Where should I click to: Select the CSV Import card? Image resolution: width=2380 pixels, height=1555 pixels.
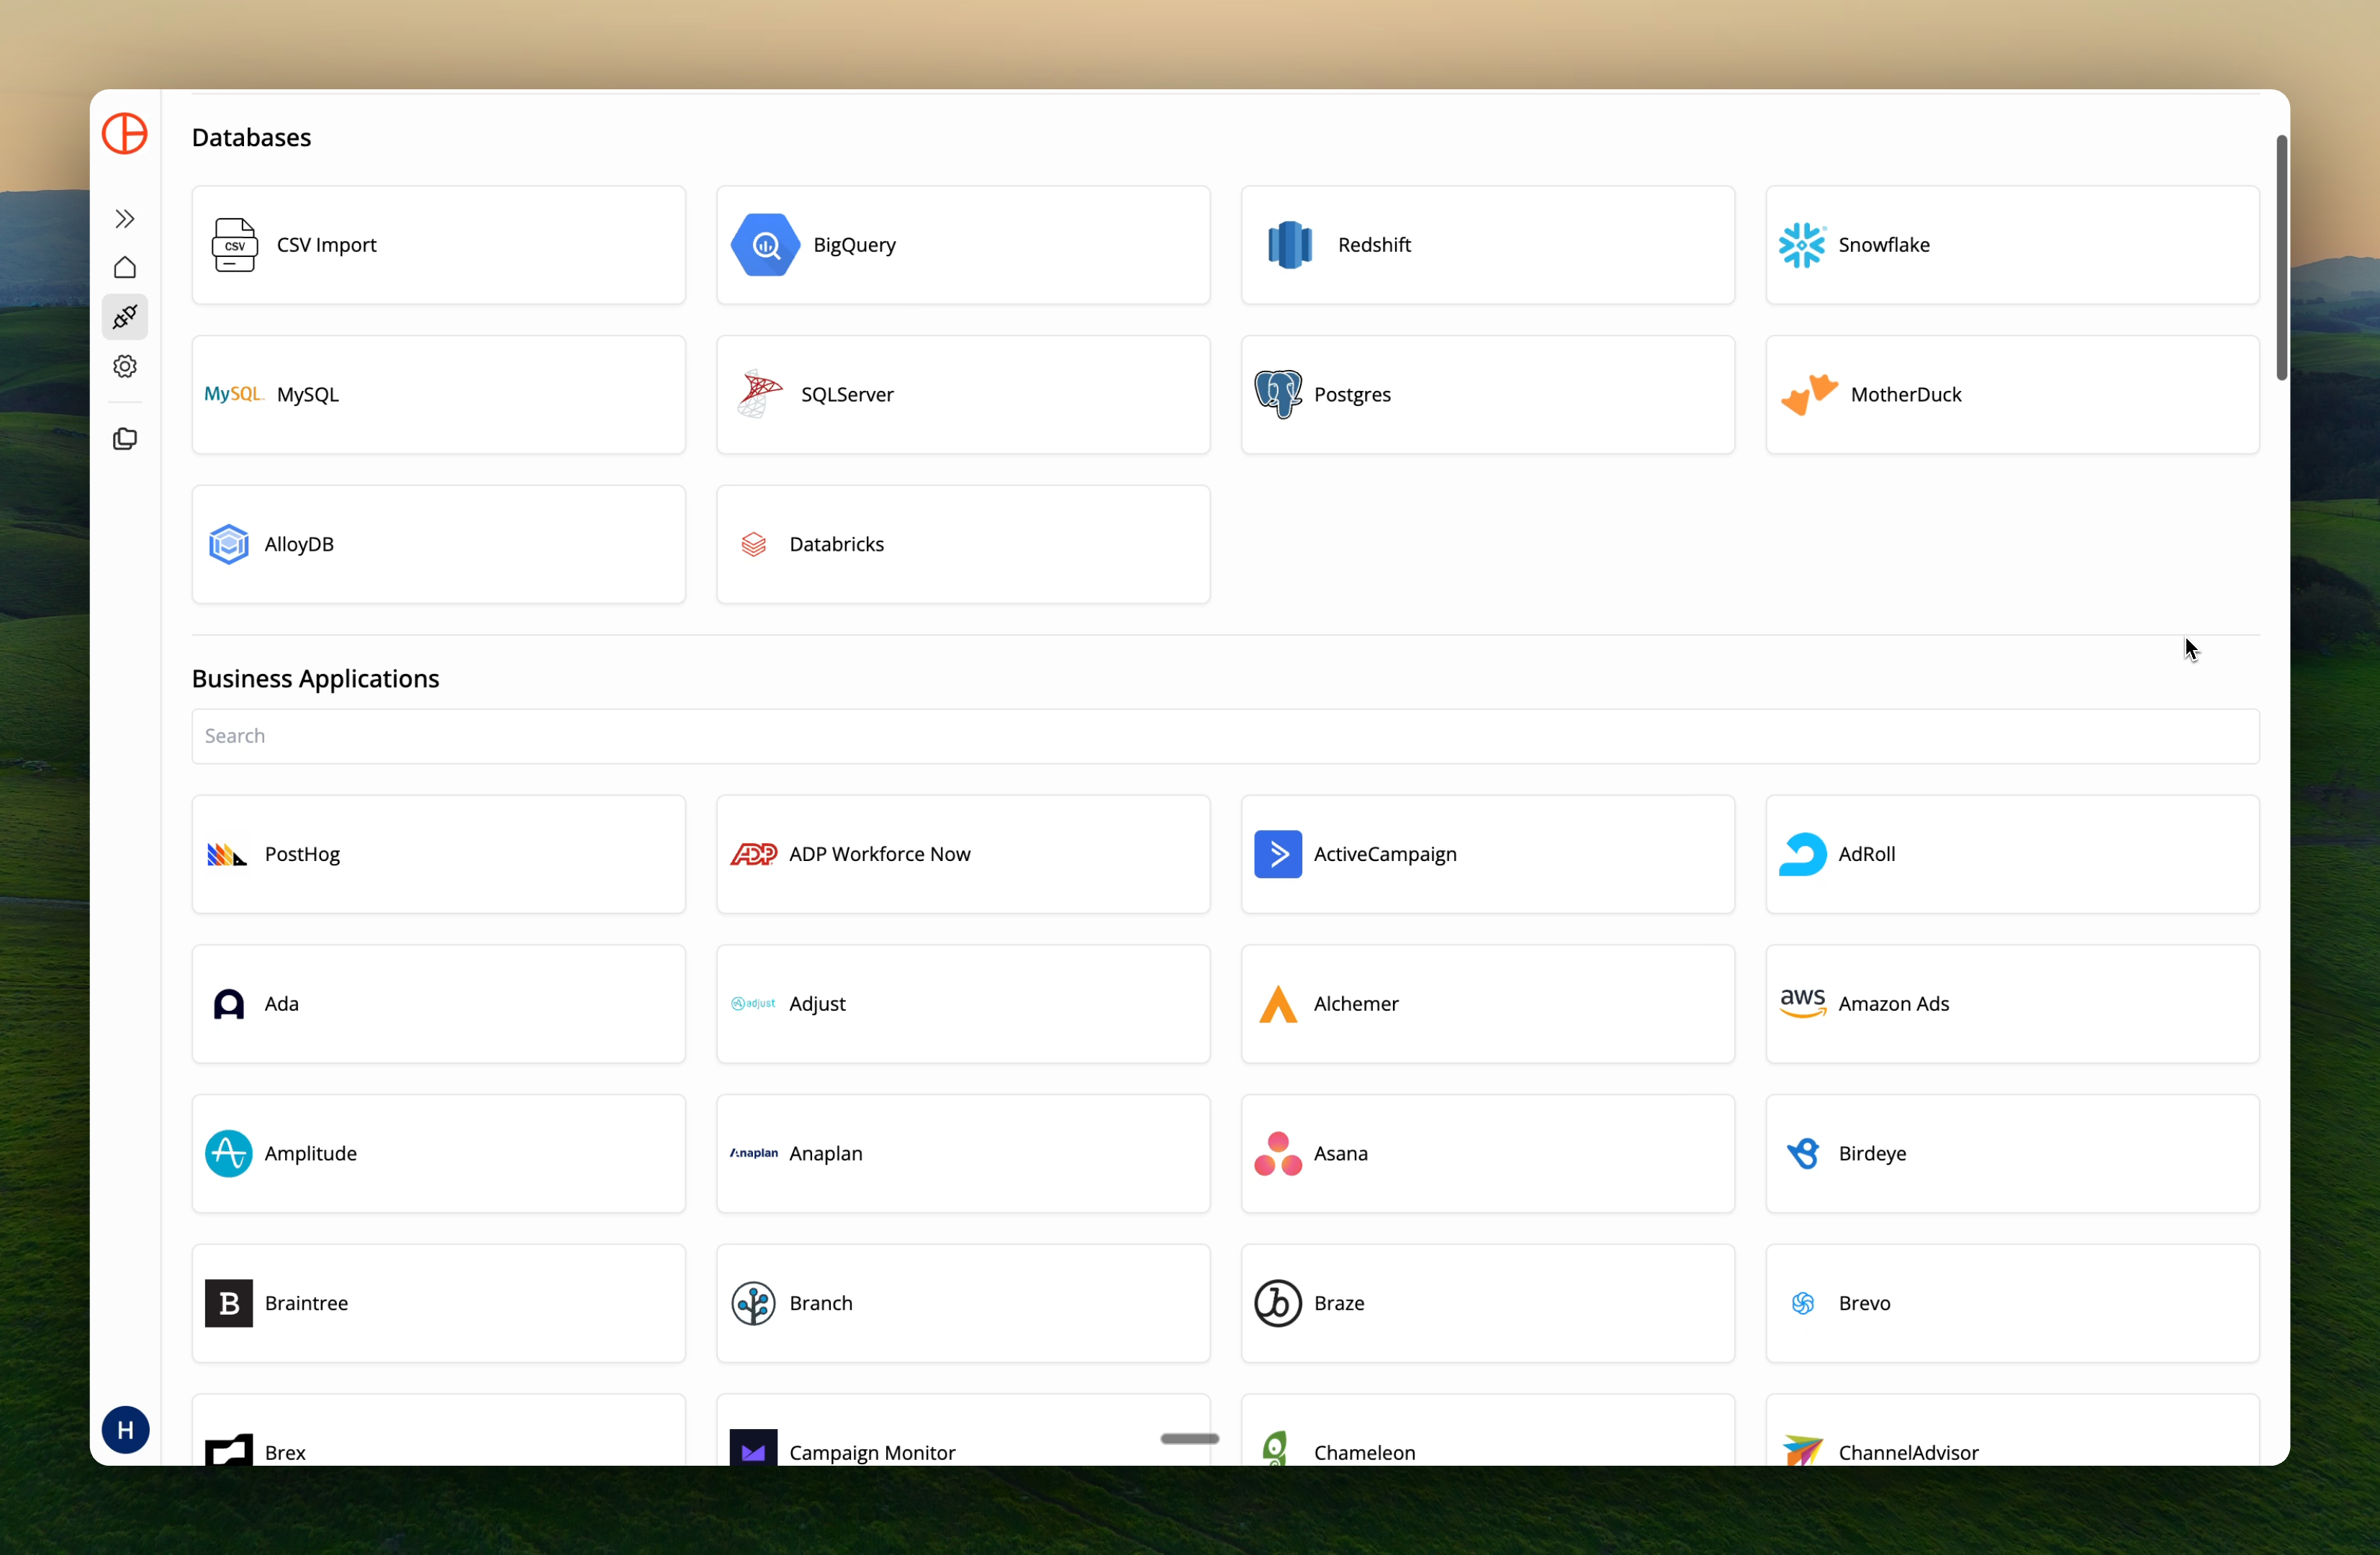tap(438, 245)
